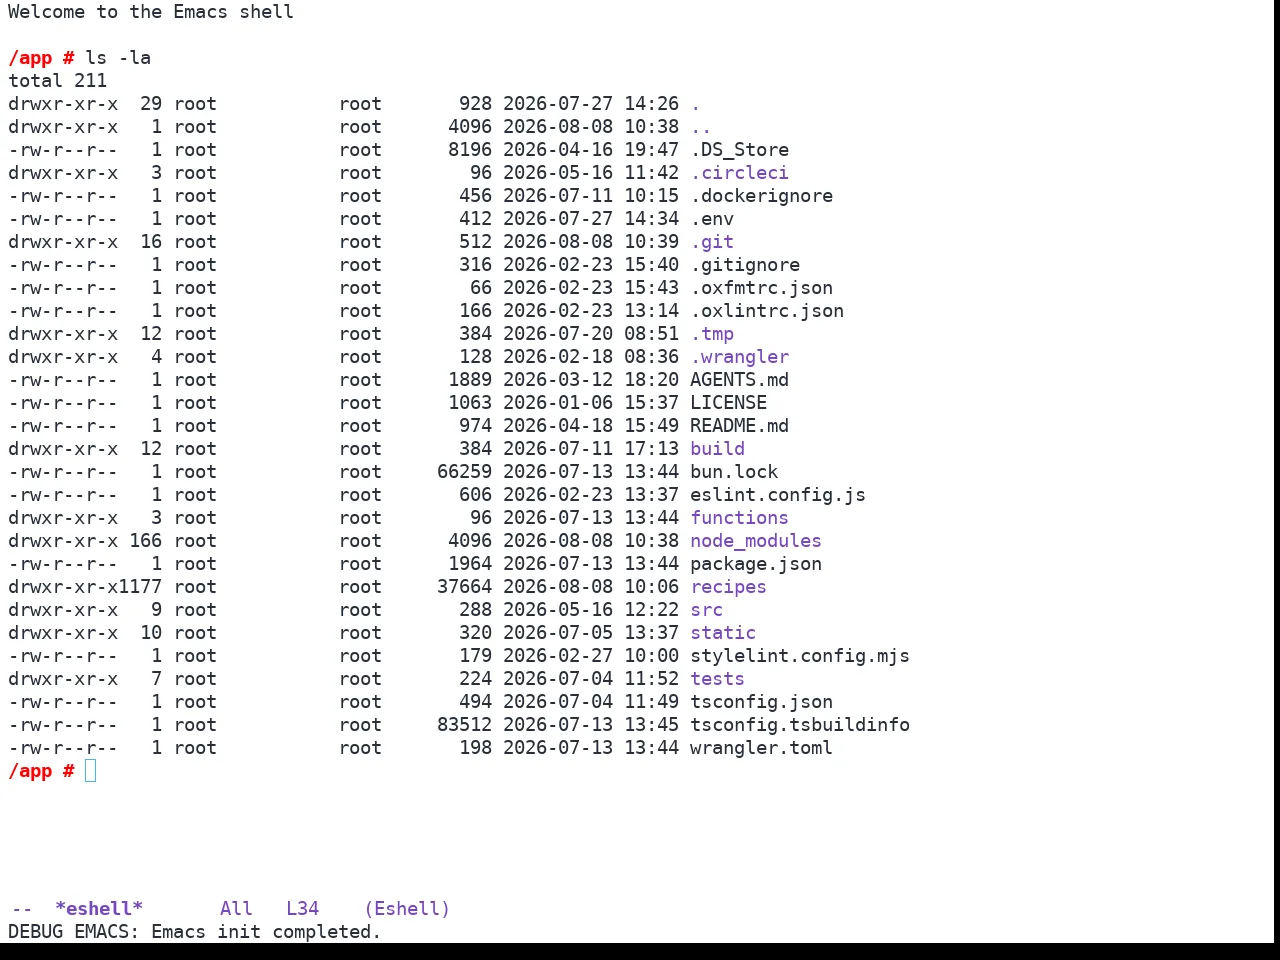Screen dimensions: 1280x960
Task: Click the .oxlintrc.json file name
Action: click(x=767, y=311)
